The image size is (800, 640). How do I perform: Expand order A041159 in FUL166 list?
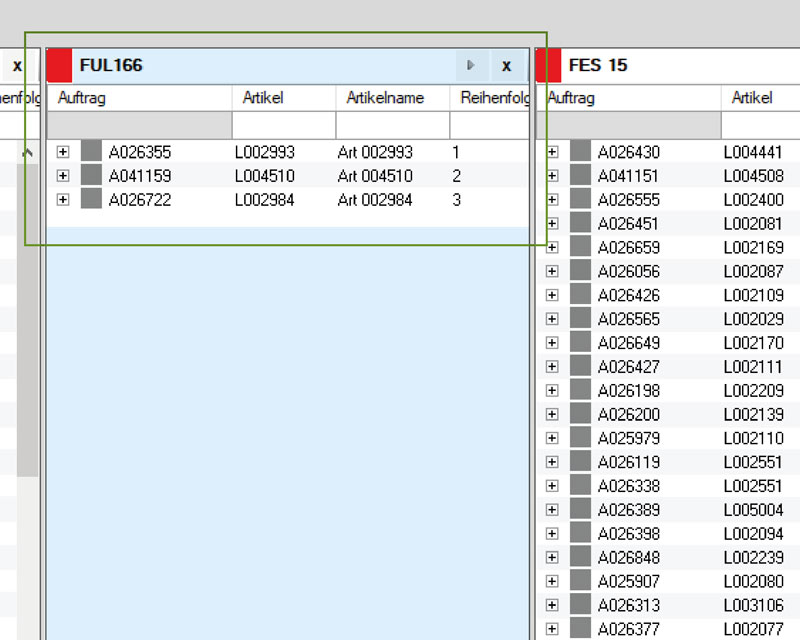[x=63, y=176]
